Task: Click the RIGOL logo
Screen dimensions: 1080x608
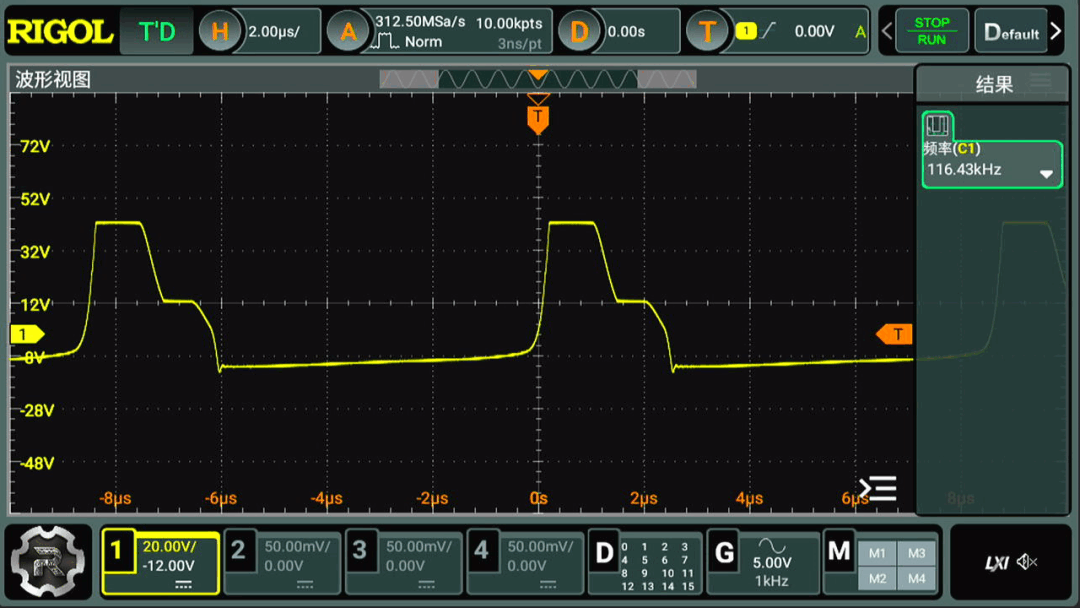Action: pos(60,32)
